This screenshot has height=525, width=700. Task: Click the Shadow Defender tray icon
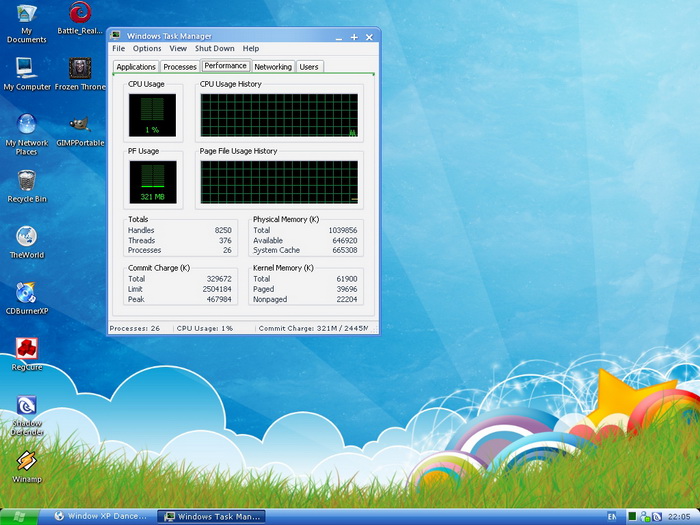[x=657, y=517]
